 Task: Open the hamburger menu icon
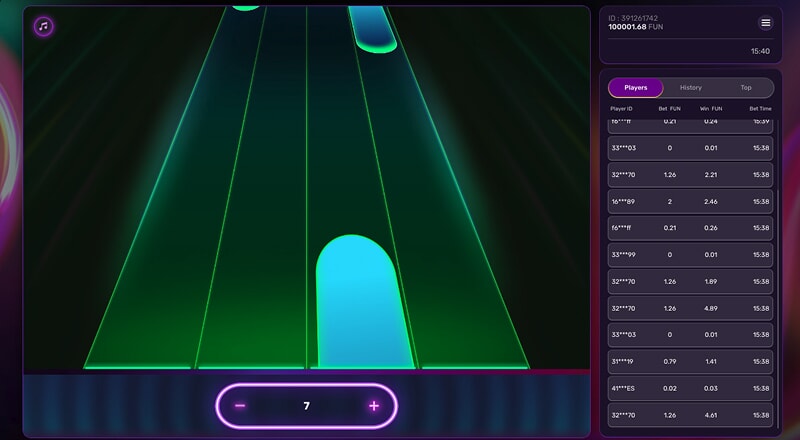[766, 23]
